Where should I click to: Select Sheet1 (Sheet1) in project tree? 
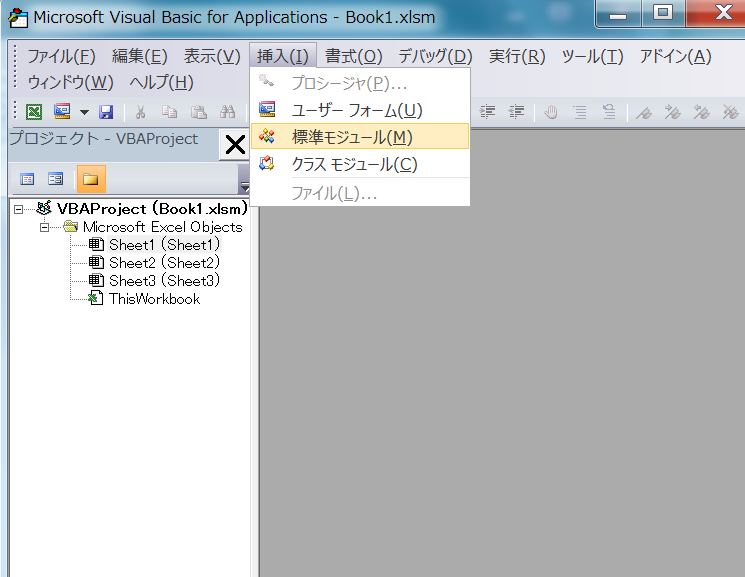(164, 245)
